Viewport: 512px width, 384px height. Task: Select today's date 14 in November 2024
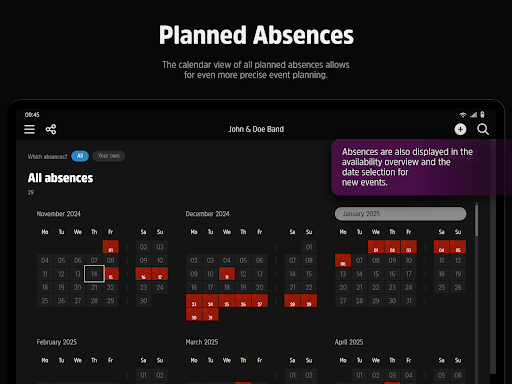click(94, 274)
